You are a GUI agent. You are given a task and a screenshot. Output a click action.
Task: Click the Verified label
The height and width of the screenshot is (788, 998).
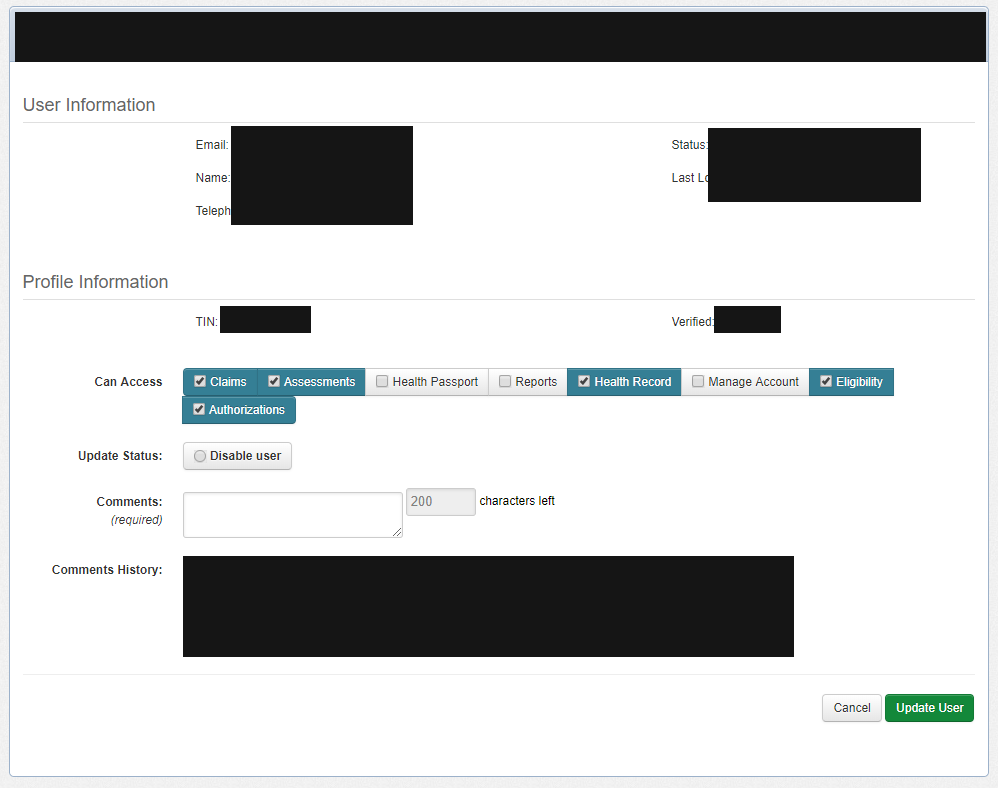click(x=692, y=322)
